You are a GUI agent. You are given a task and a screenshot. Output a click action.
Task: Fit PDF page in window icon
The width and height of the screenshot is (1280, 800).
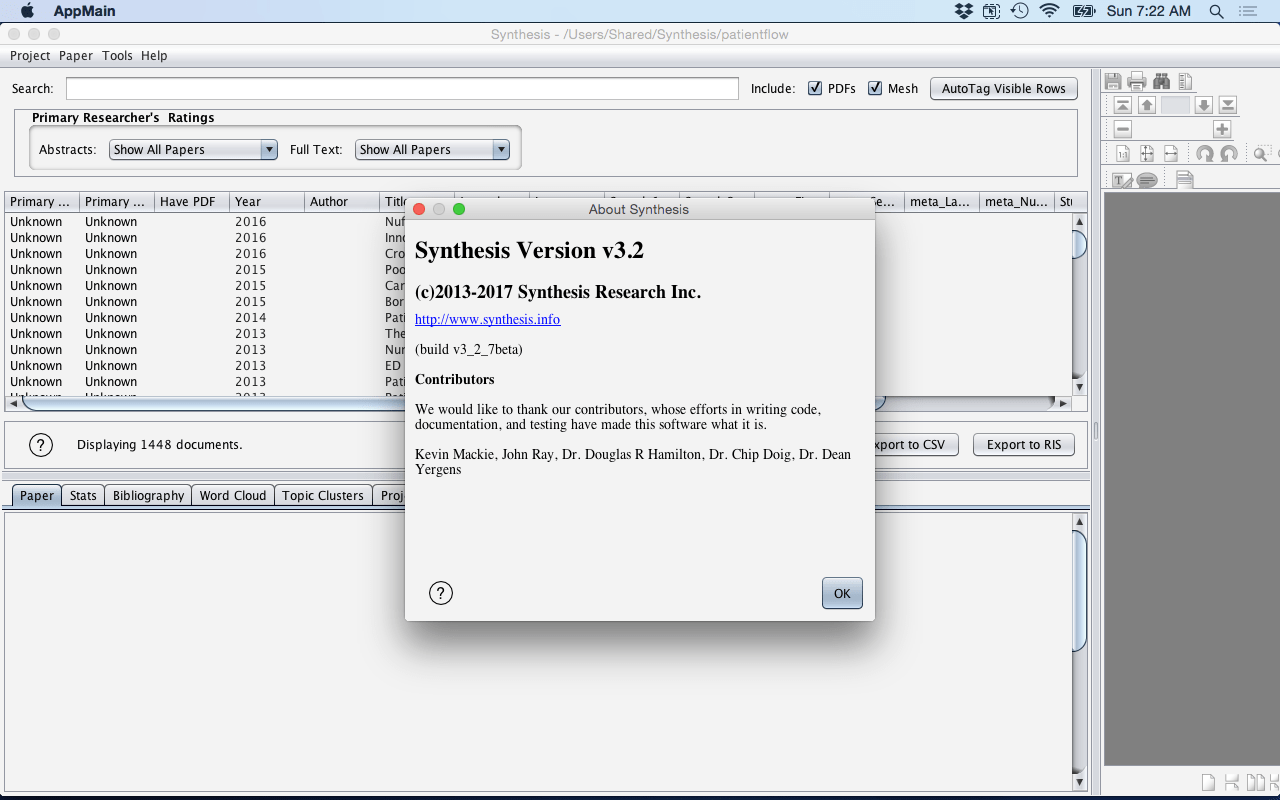pos(1147,153)
